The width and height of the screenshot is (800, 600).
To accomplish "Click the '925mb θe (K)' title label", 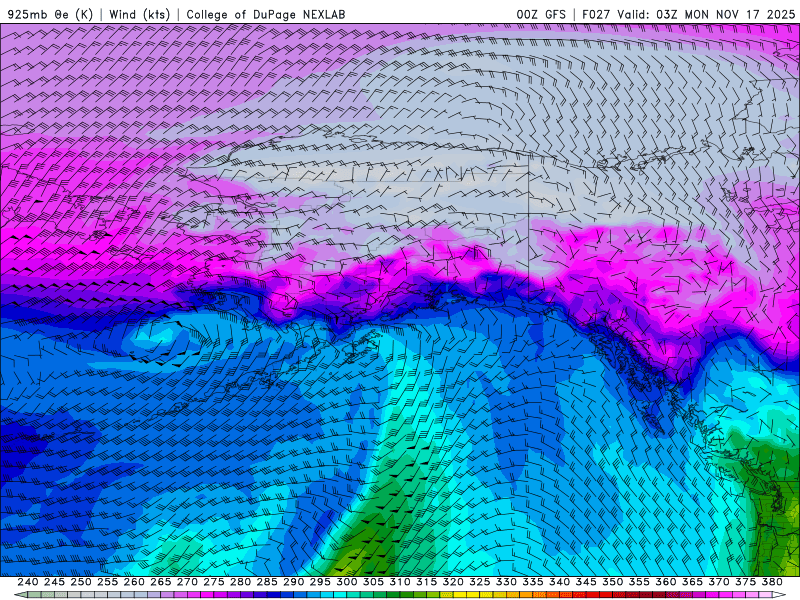I will (50, 14).
